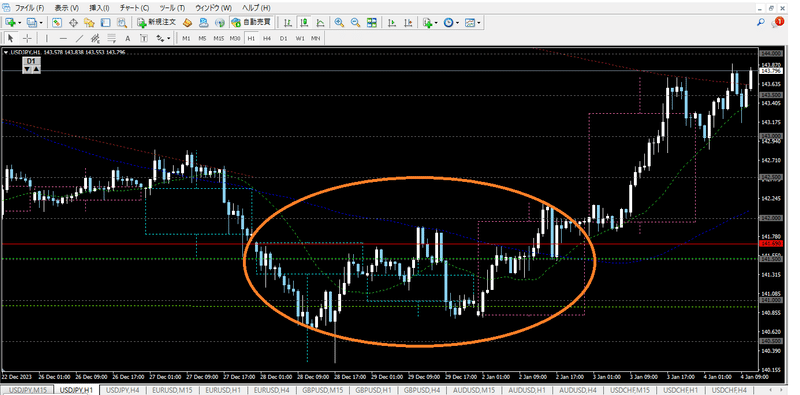Open the 表示 (V) menu

pos(66,8)
